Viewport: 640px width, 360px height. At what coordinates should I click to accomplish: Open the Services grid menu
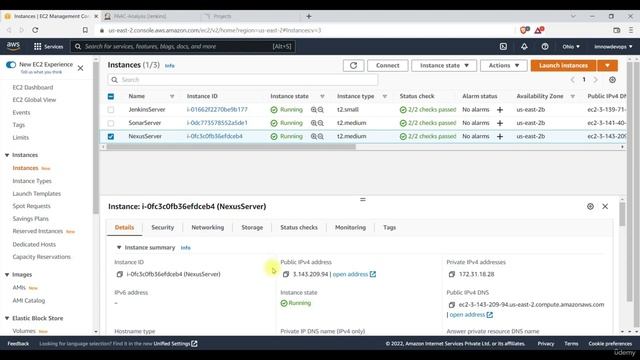click(x=48, y=47)
